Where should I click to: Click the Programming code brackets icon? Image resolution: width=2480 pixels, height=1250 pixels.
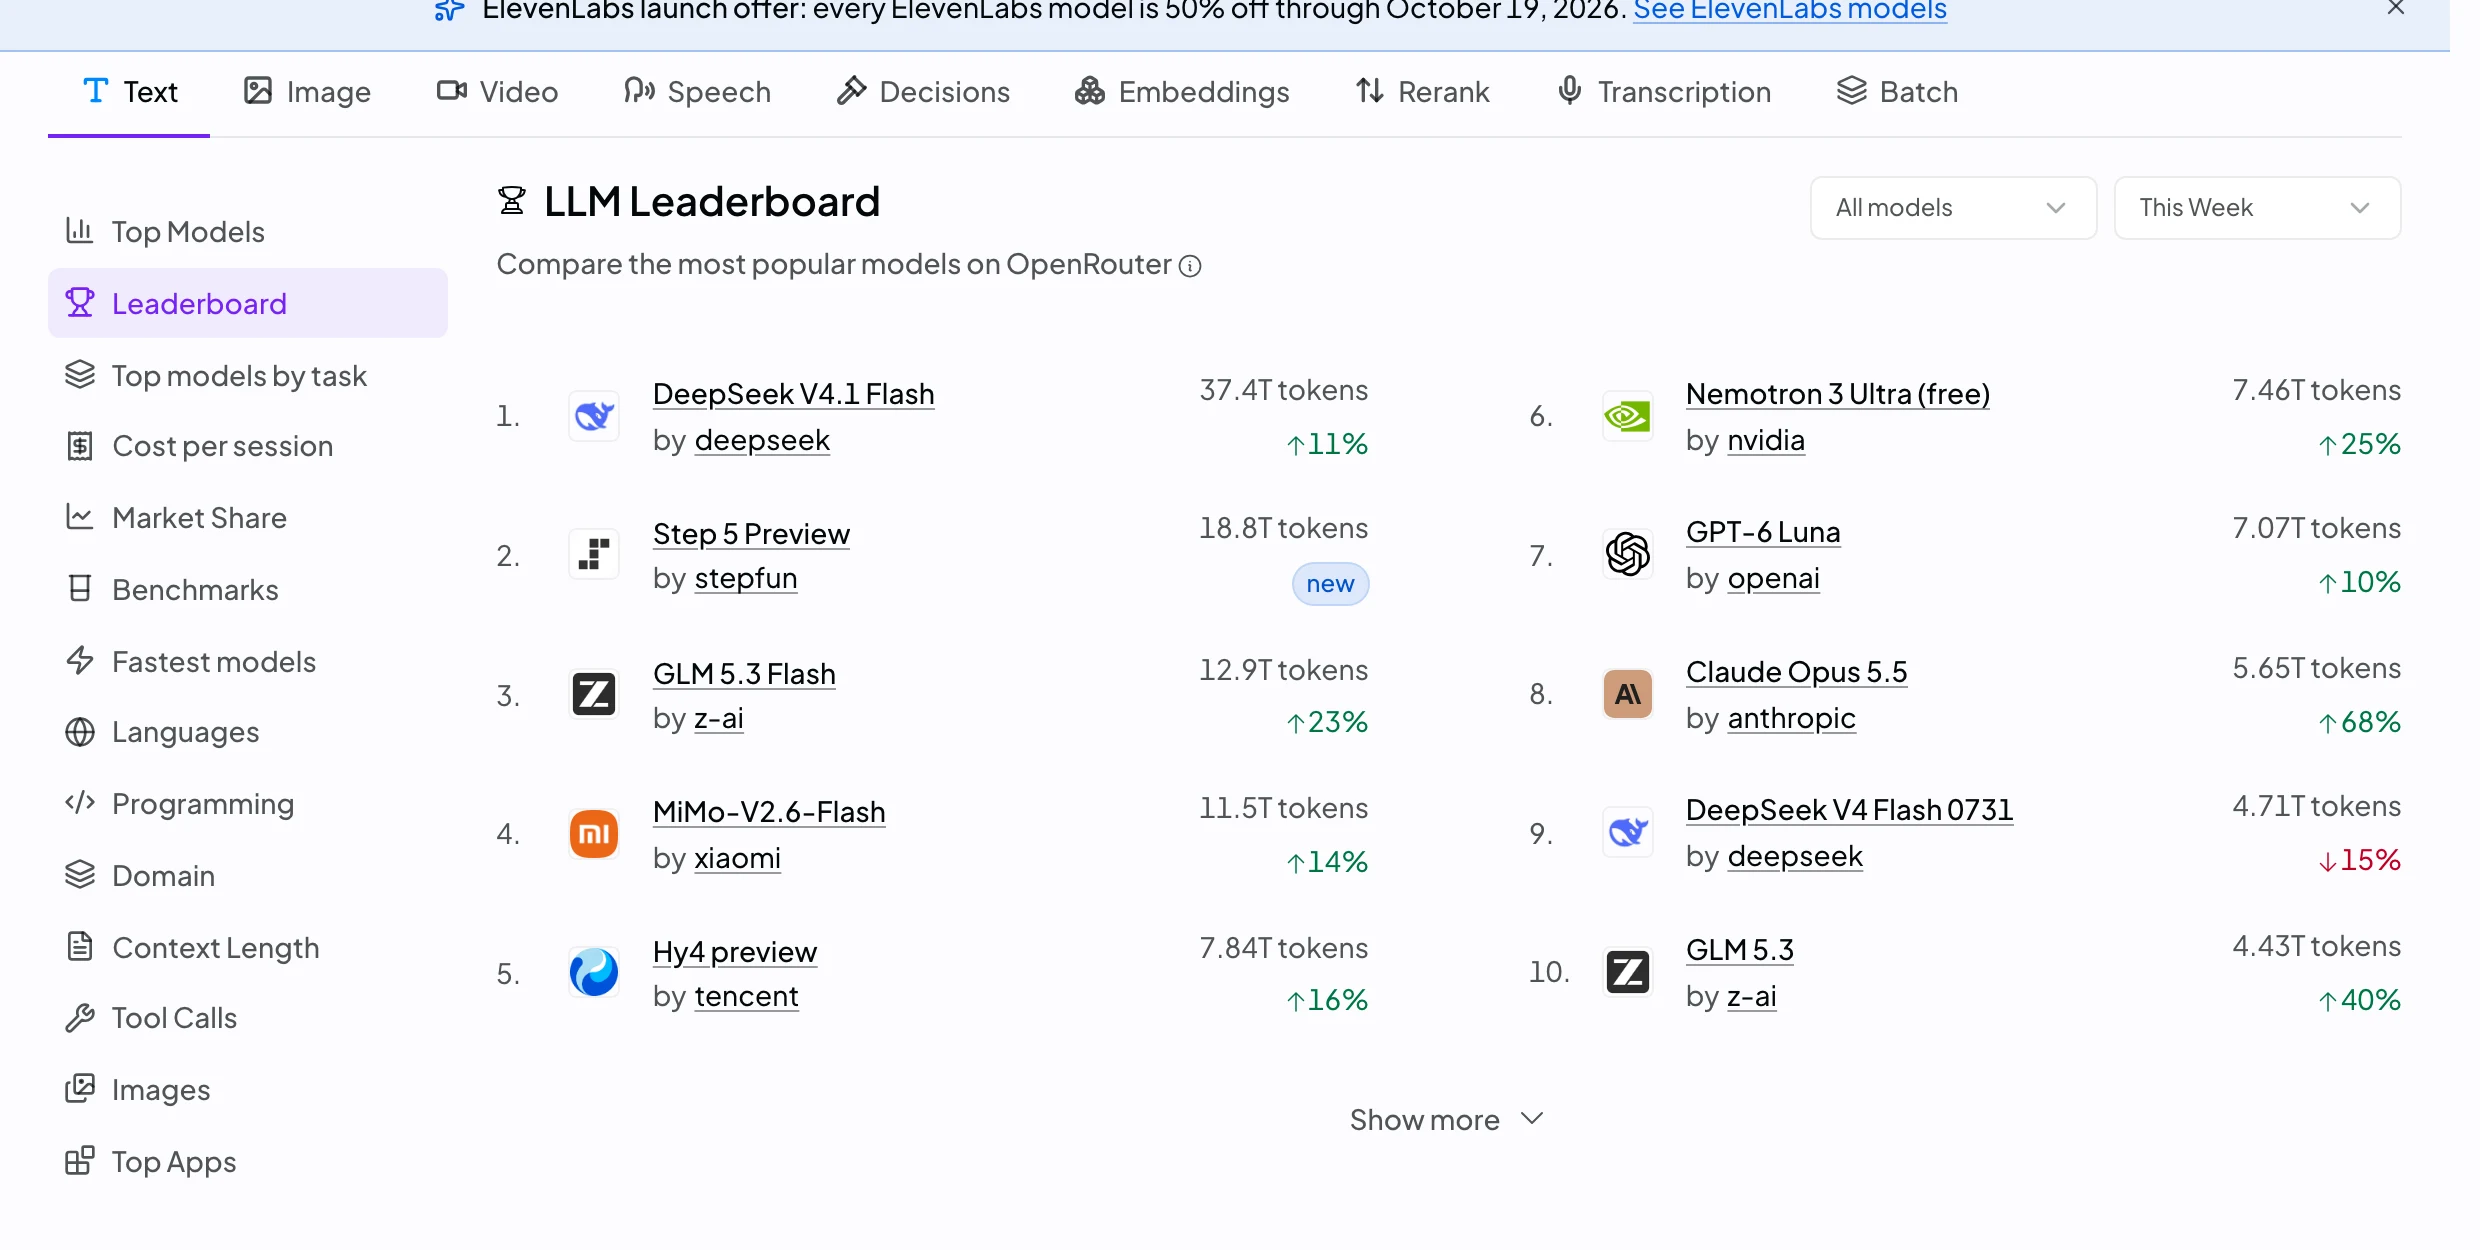[x=80, y=803]
